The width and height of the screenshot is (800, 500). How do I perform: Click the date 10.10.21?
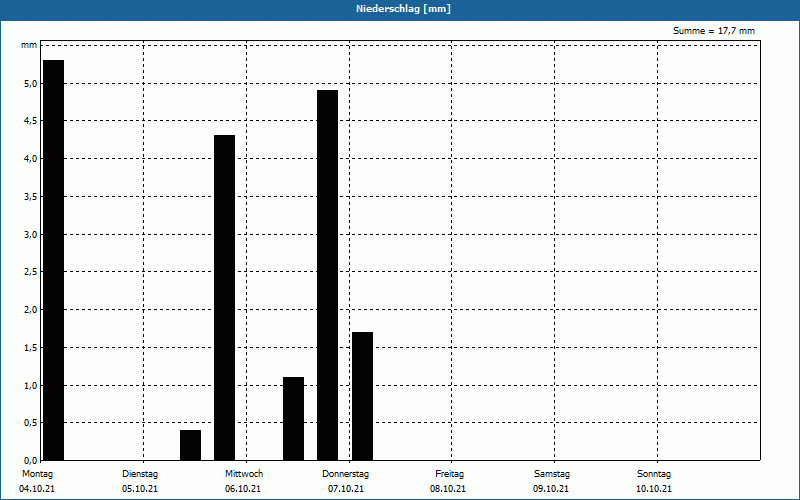coord(654,489)
